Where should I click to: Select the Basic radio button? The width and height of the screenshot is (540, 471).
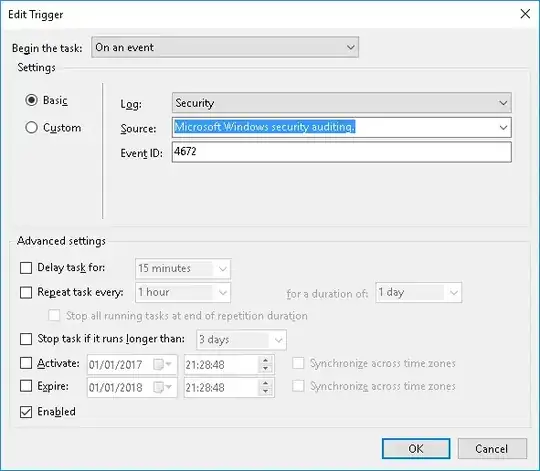pos(31,100)
